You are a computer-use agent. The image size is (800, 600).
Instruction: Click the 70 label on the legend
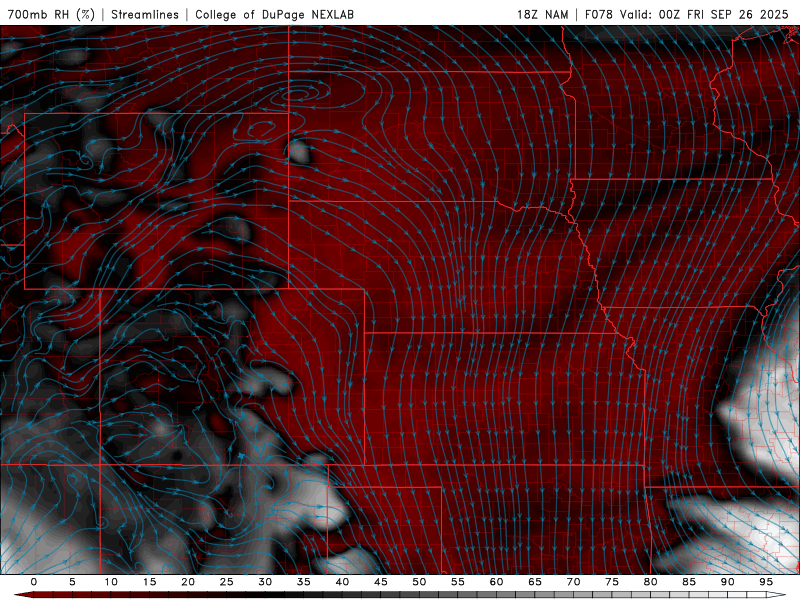tap(573, 582)
